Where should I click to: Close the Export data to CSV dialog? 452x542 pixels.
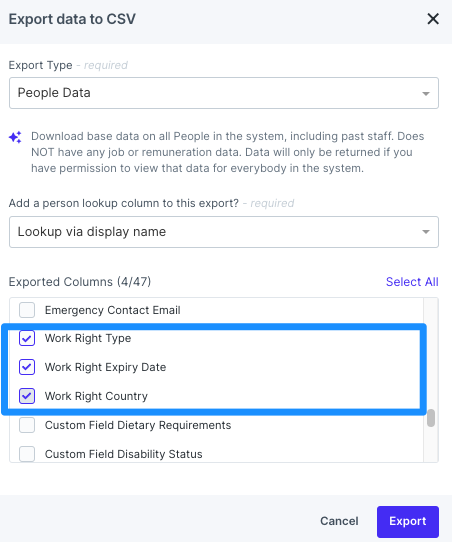click(x=433, y=19)
